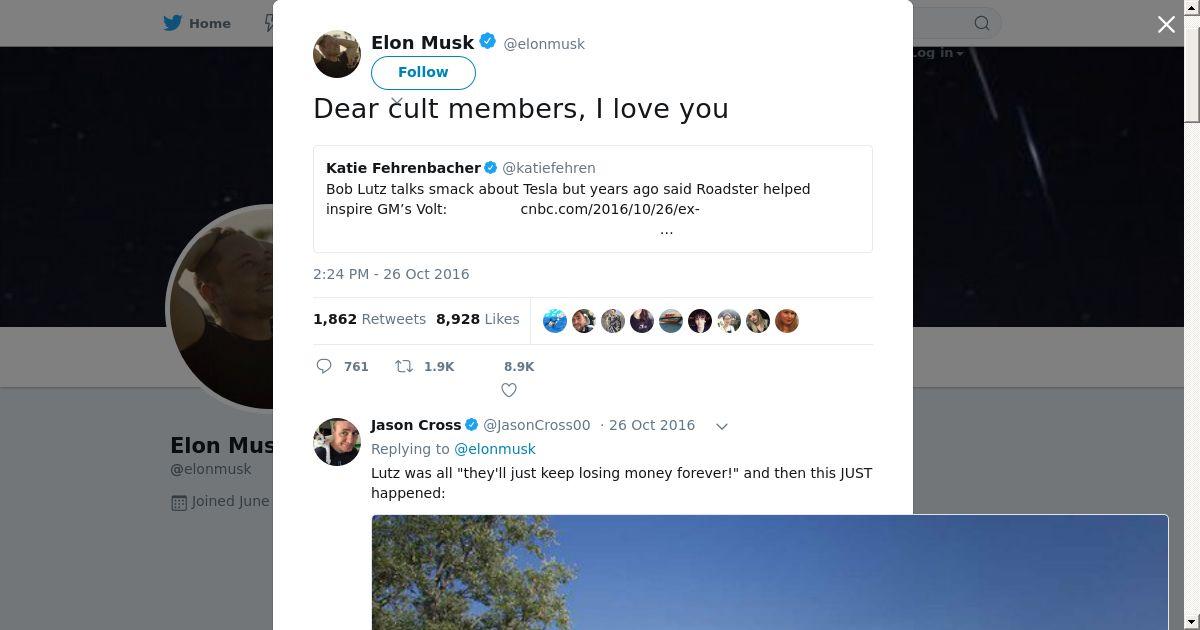Image resolution: width=1200 pixels, height=630 pixels.
Task: Click the first liker's blue avatar
Action: coord(555,321)
